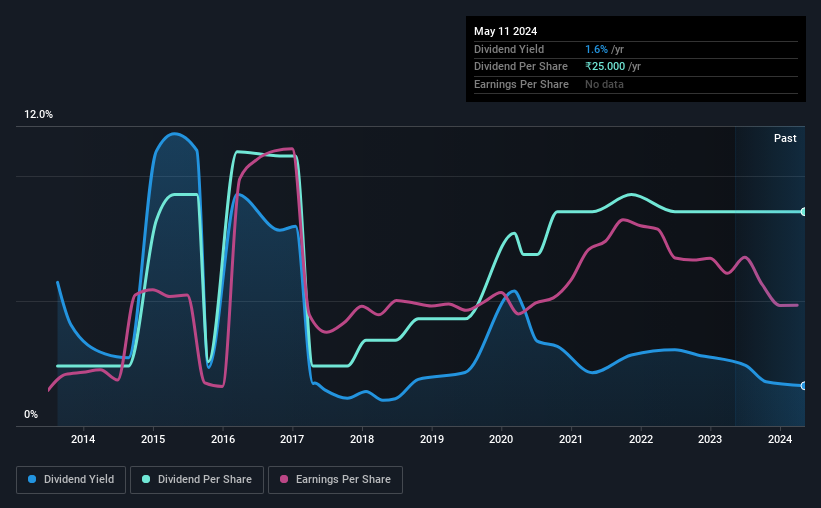Click the 0% y-axis label

(x=31, y=414)
